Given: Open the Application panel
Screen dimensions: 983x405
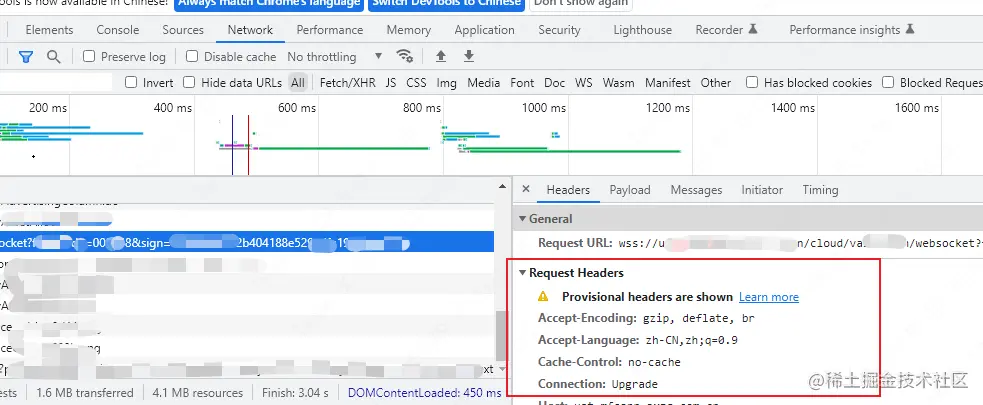Looking at the screenshot, I should (485, 29).
